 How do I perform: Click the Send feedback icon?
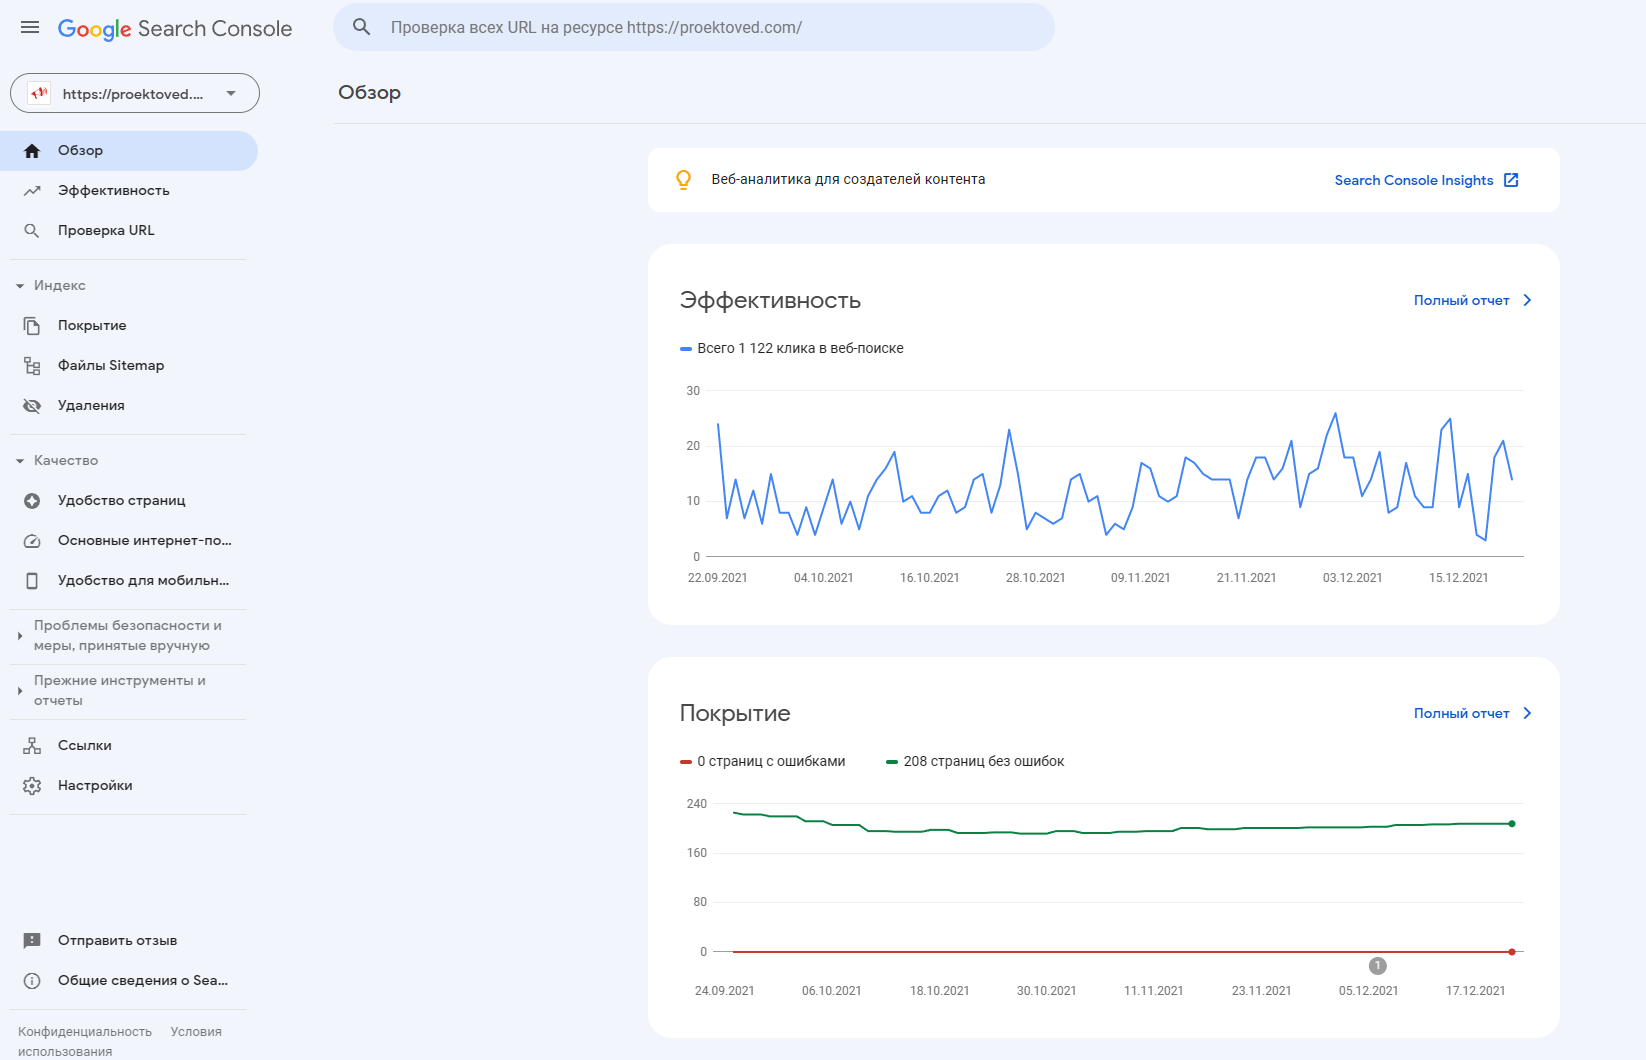coord(32,941)
